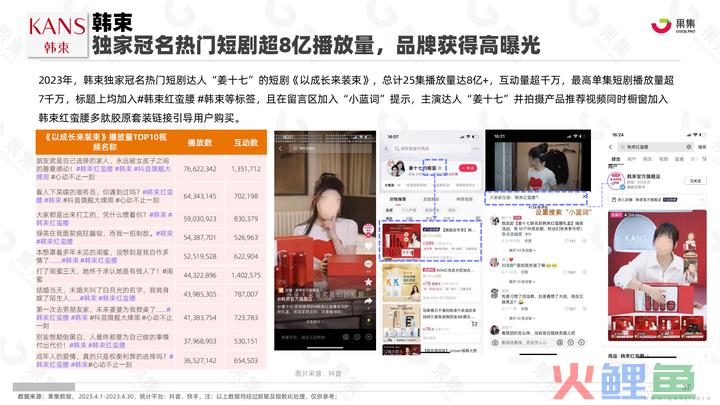
Task: Tap the heart like icon on the video
Action: (x=368, y=246)
